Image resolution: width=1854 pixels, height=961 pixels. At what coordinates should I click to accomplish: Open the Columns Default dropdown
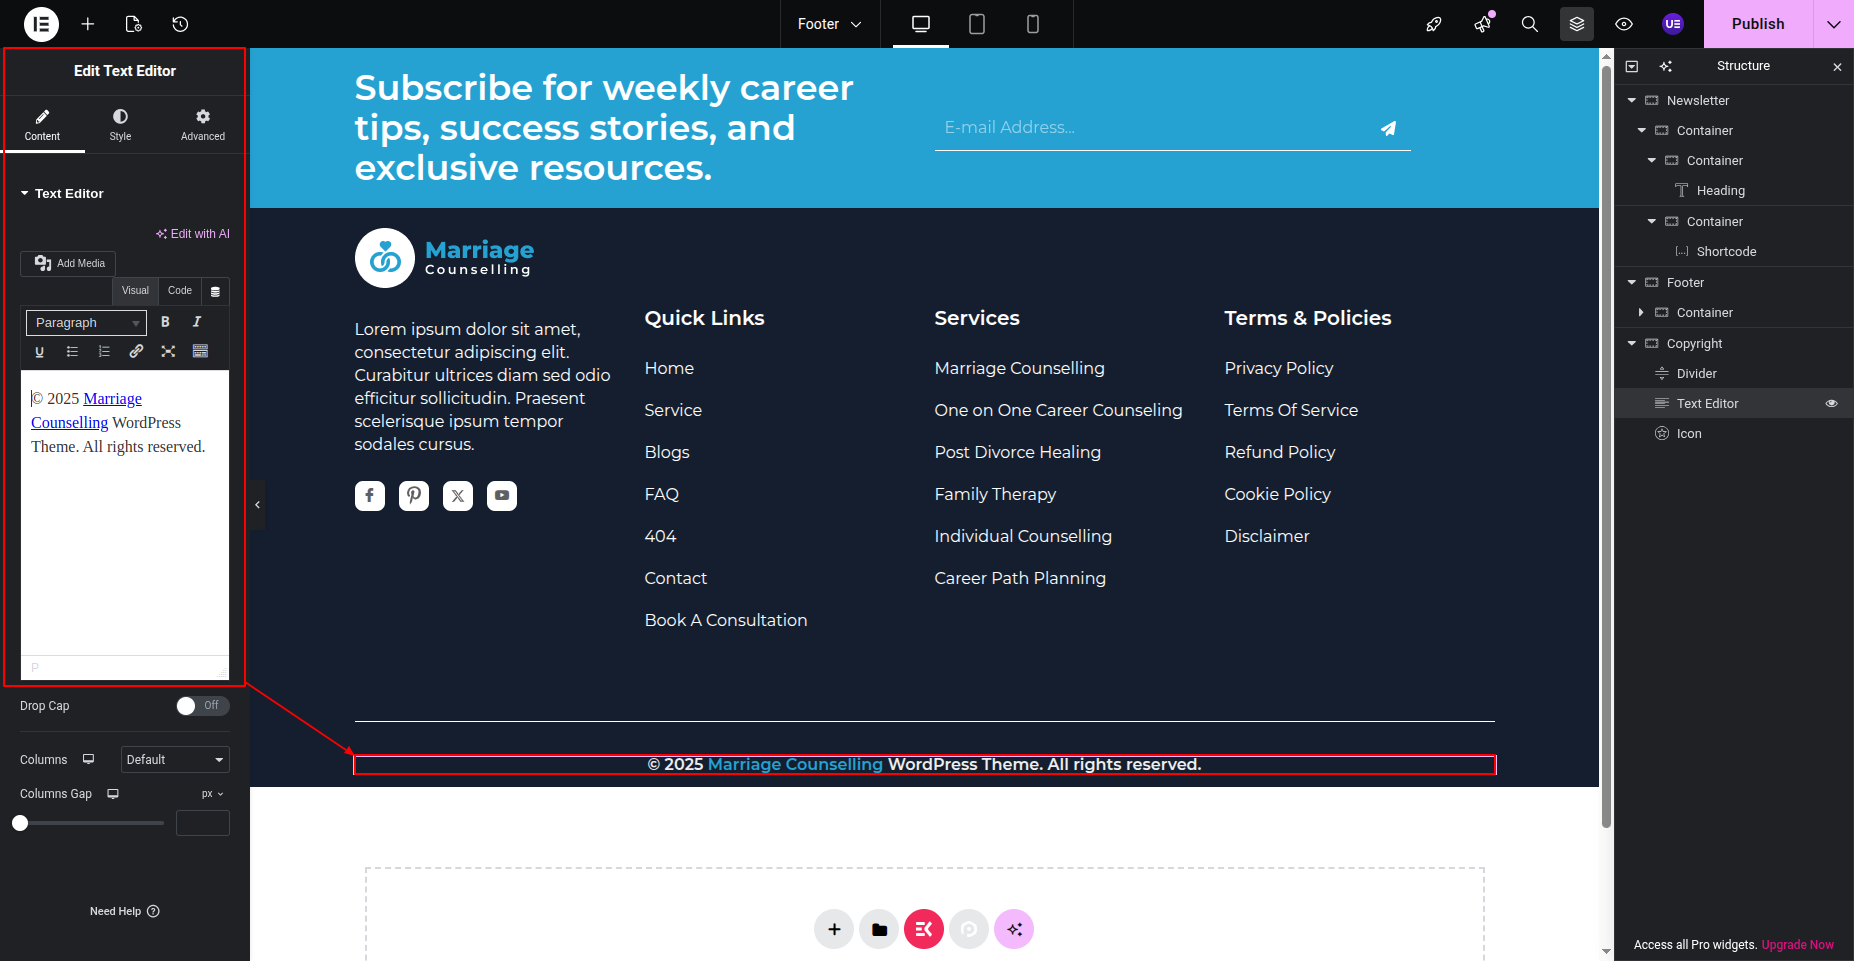pos(175,760)
